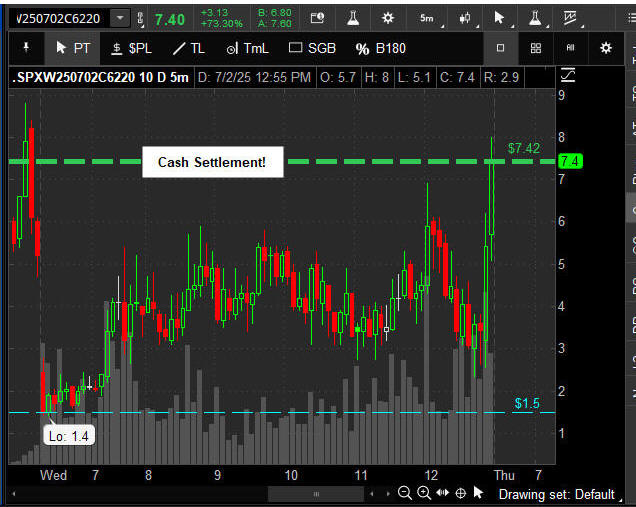Toggle the single chart layout view
Viewport: 636px width, 507px height.
click(500, 48)
